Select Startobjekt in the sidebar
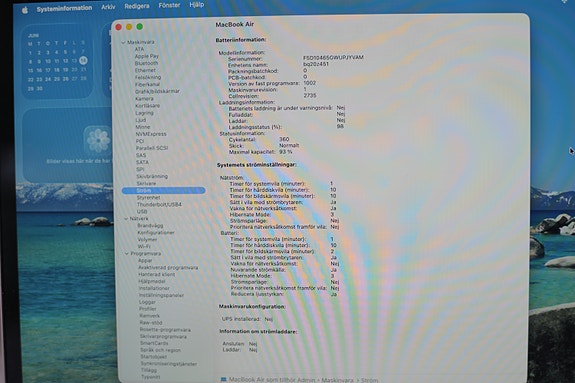575x383 pixels. coord(154,357)
